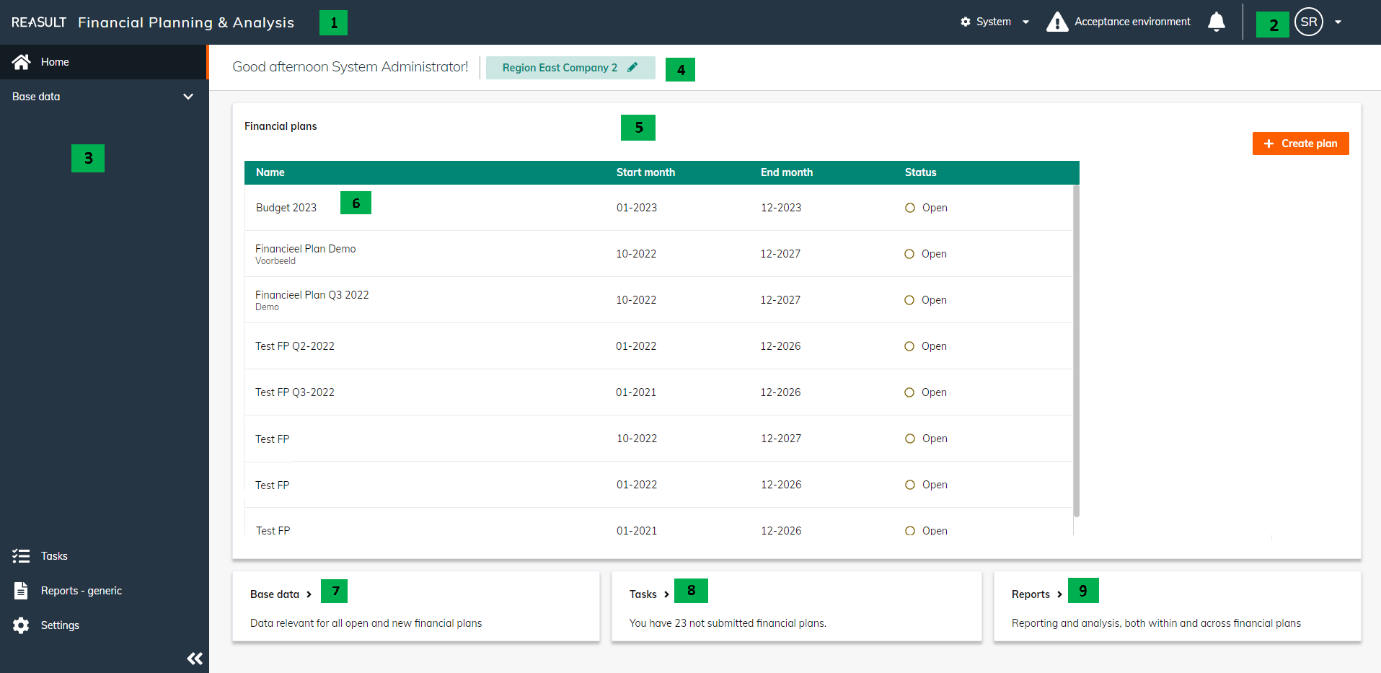Select the Tasks icon in sidebar
1381x673 pixels.
point(19,555)
